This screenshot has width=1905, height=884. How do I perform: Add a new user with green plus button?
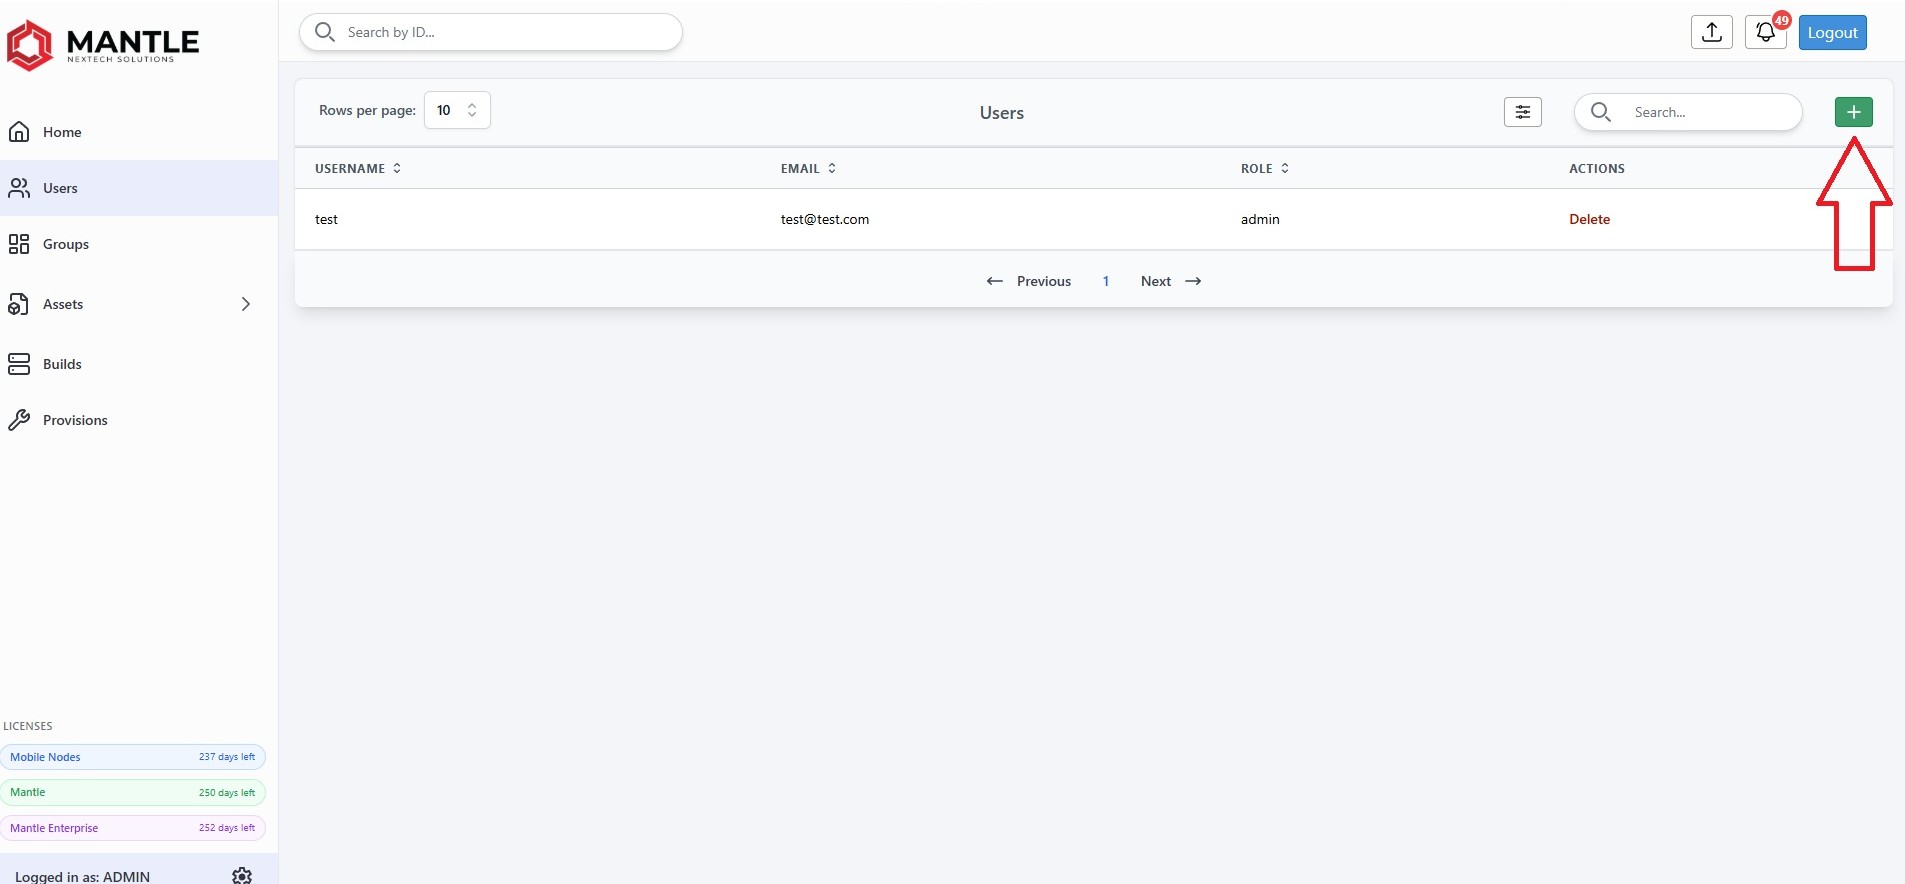coord(1854,112)
